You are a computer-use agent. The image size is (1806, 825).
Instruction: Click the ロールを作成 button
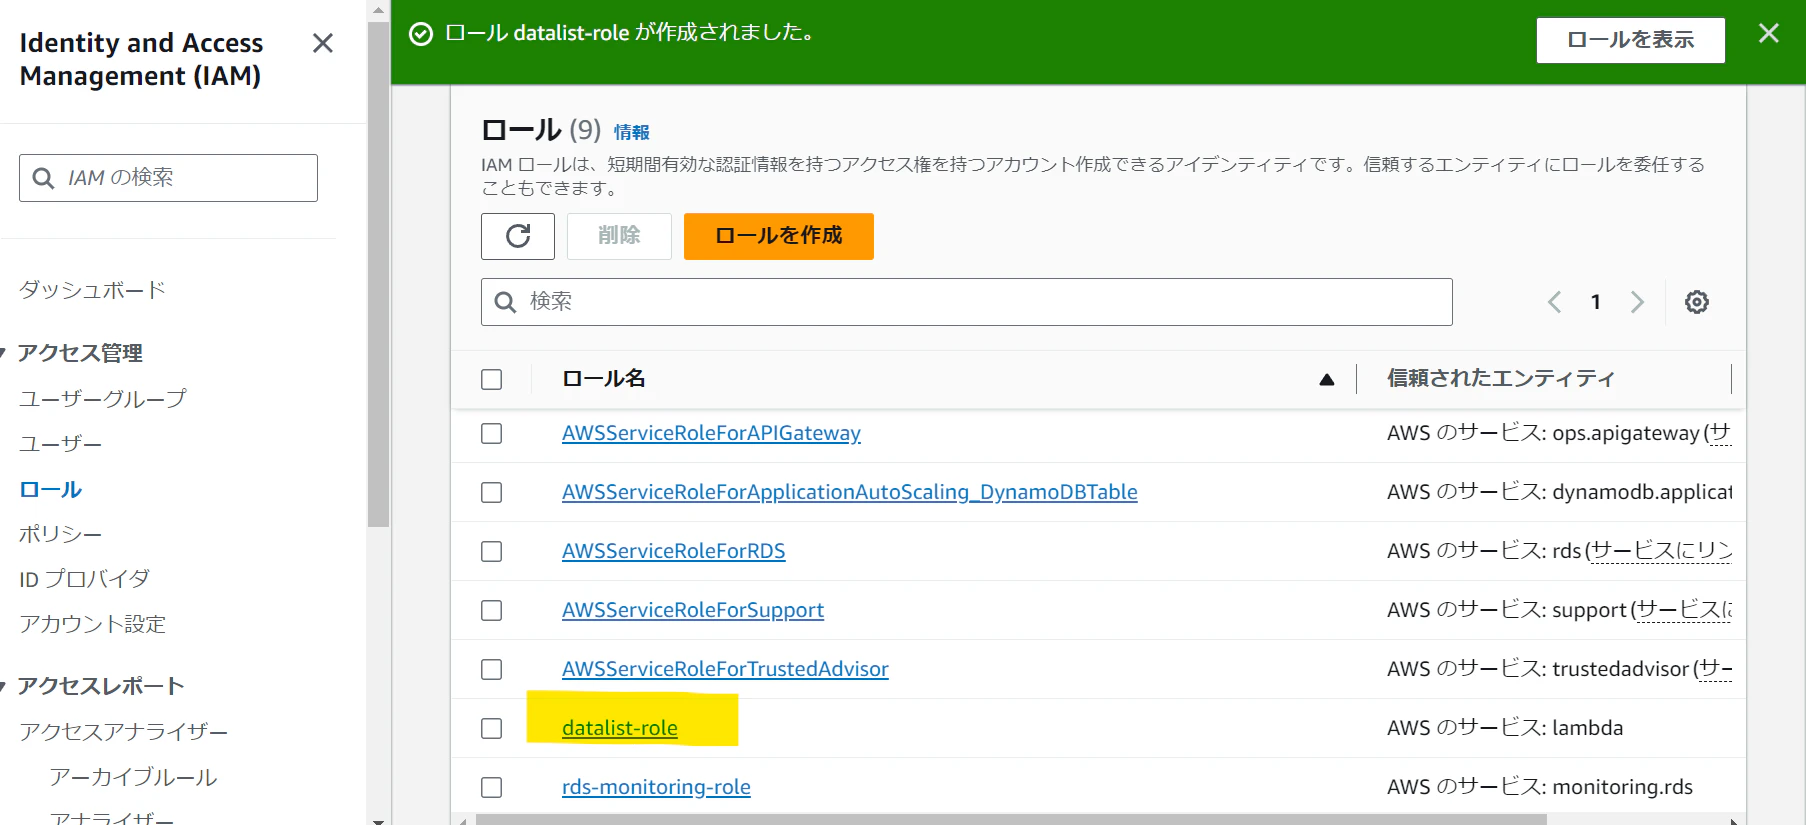click(x=778, y=236)
